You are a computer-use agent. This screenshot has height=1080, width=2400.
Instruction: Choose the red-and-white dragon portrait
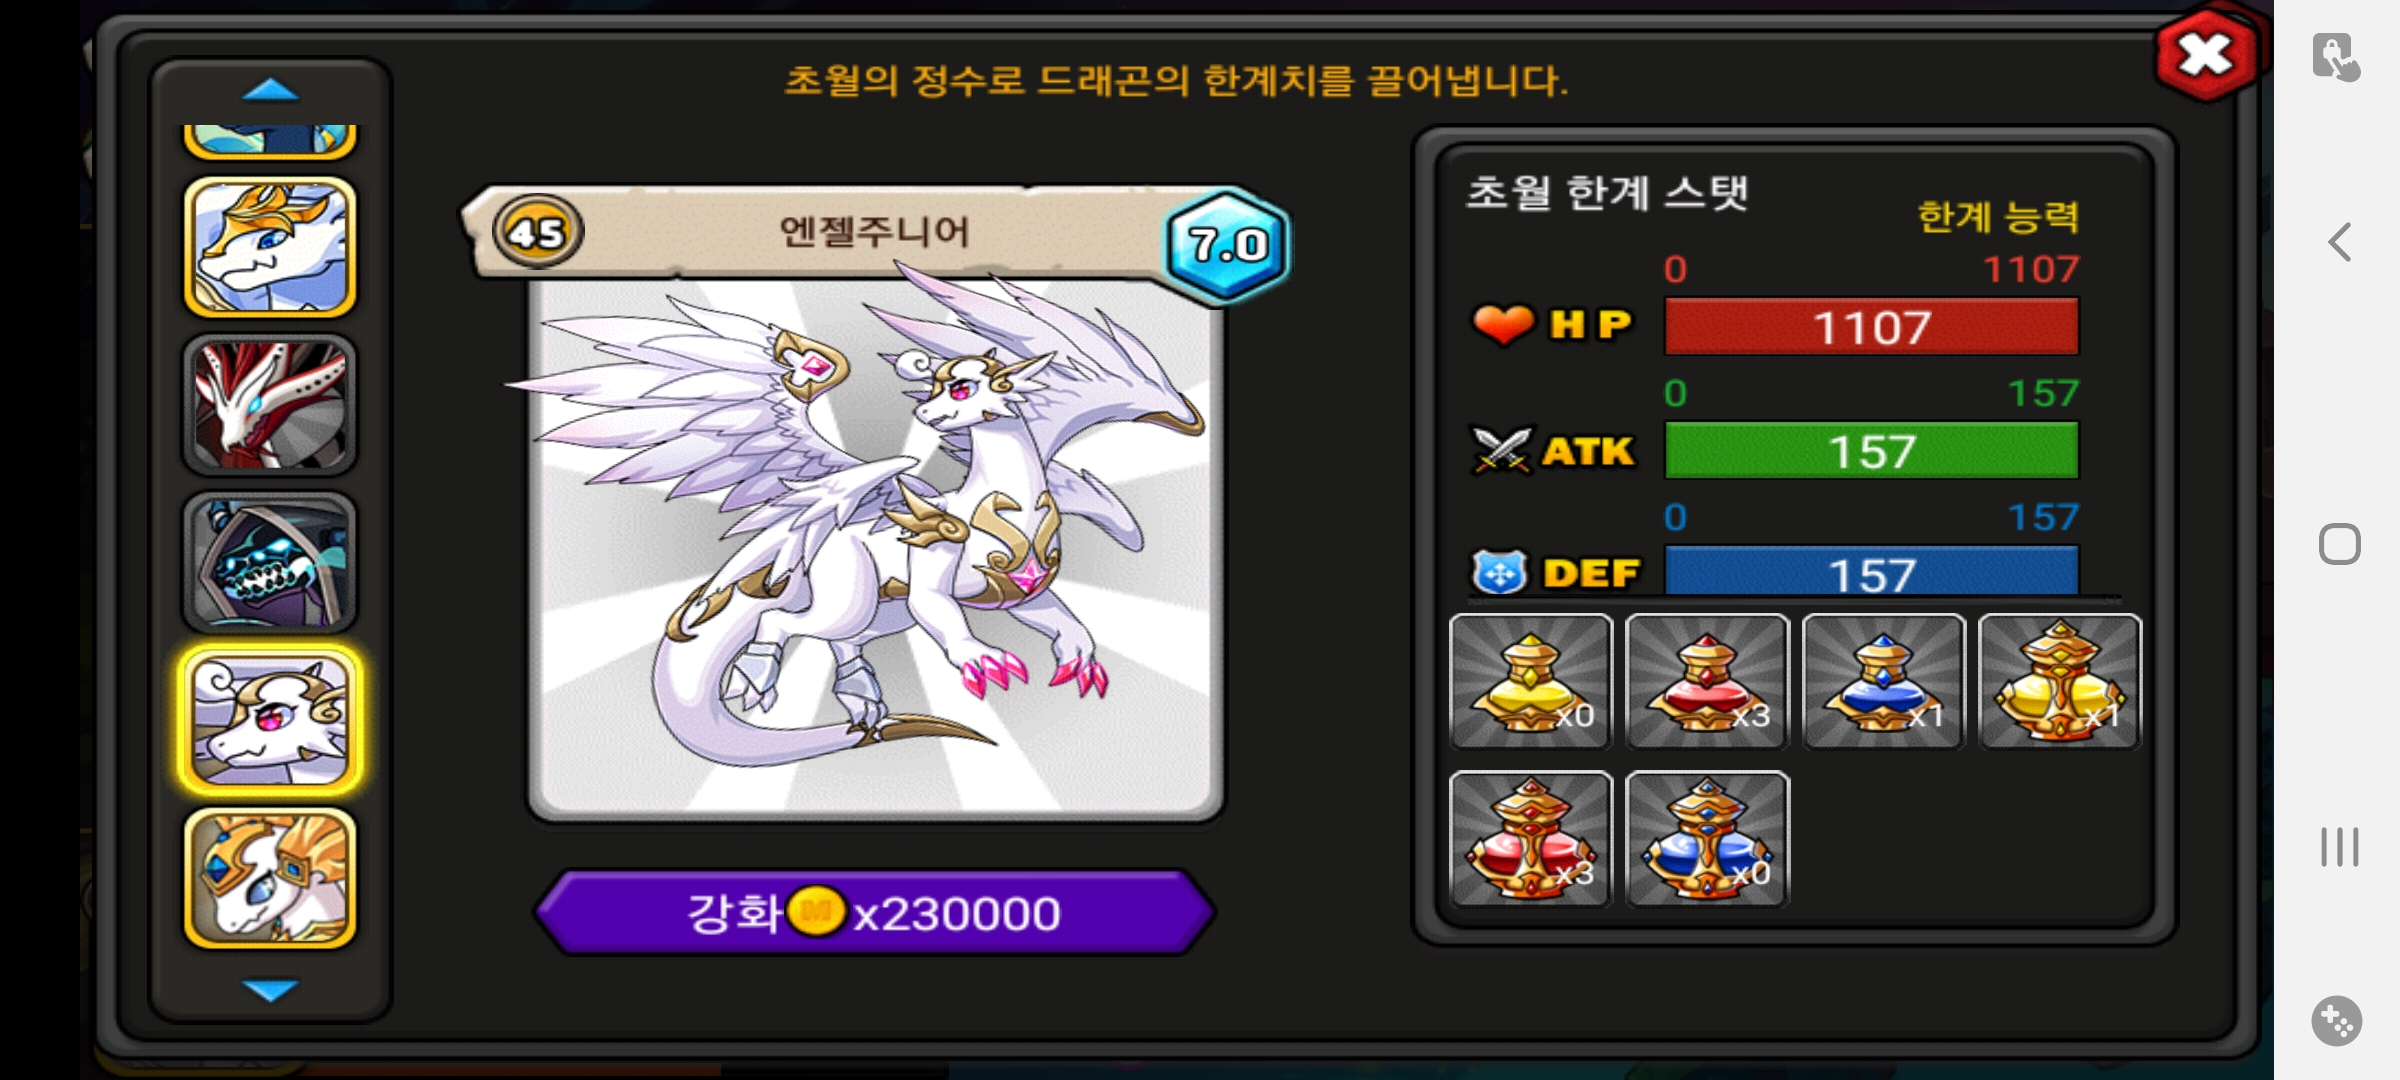[270, 404]
